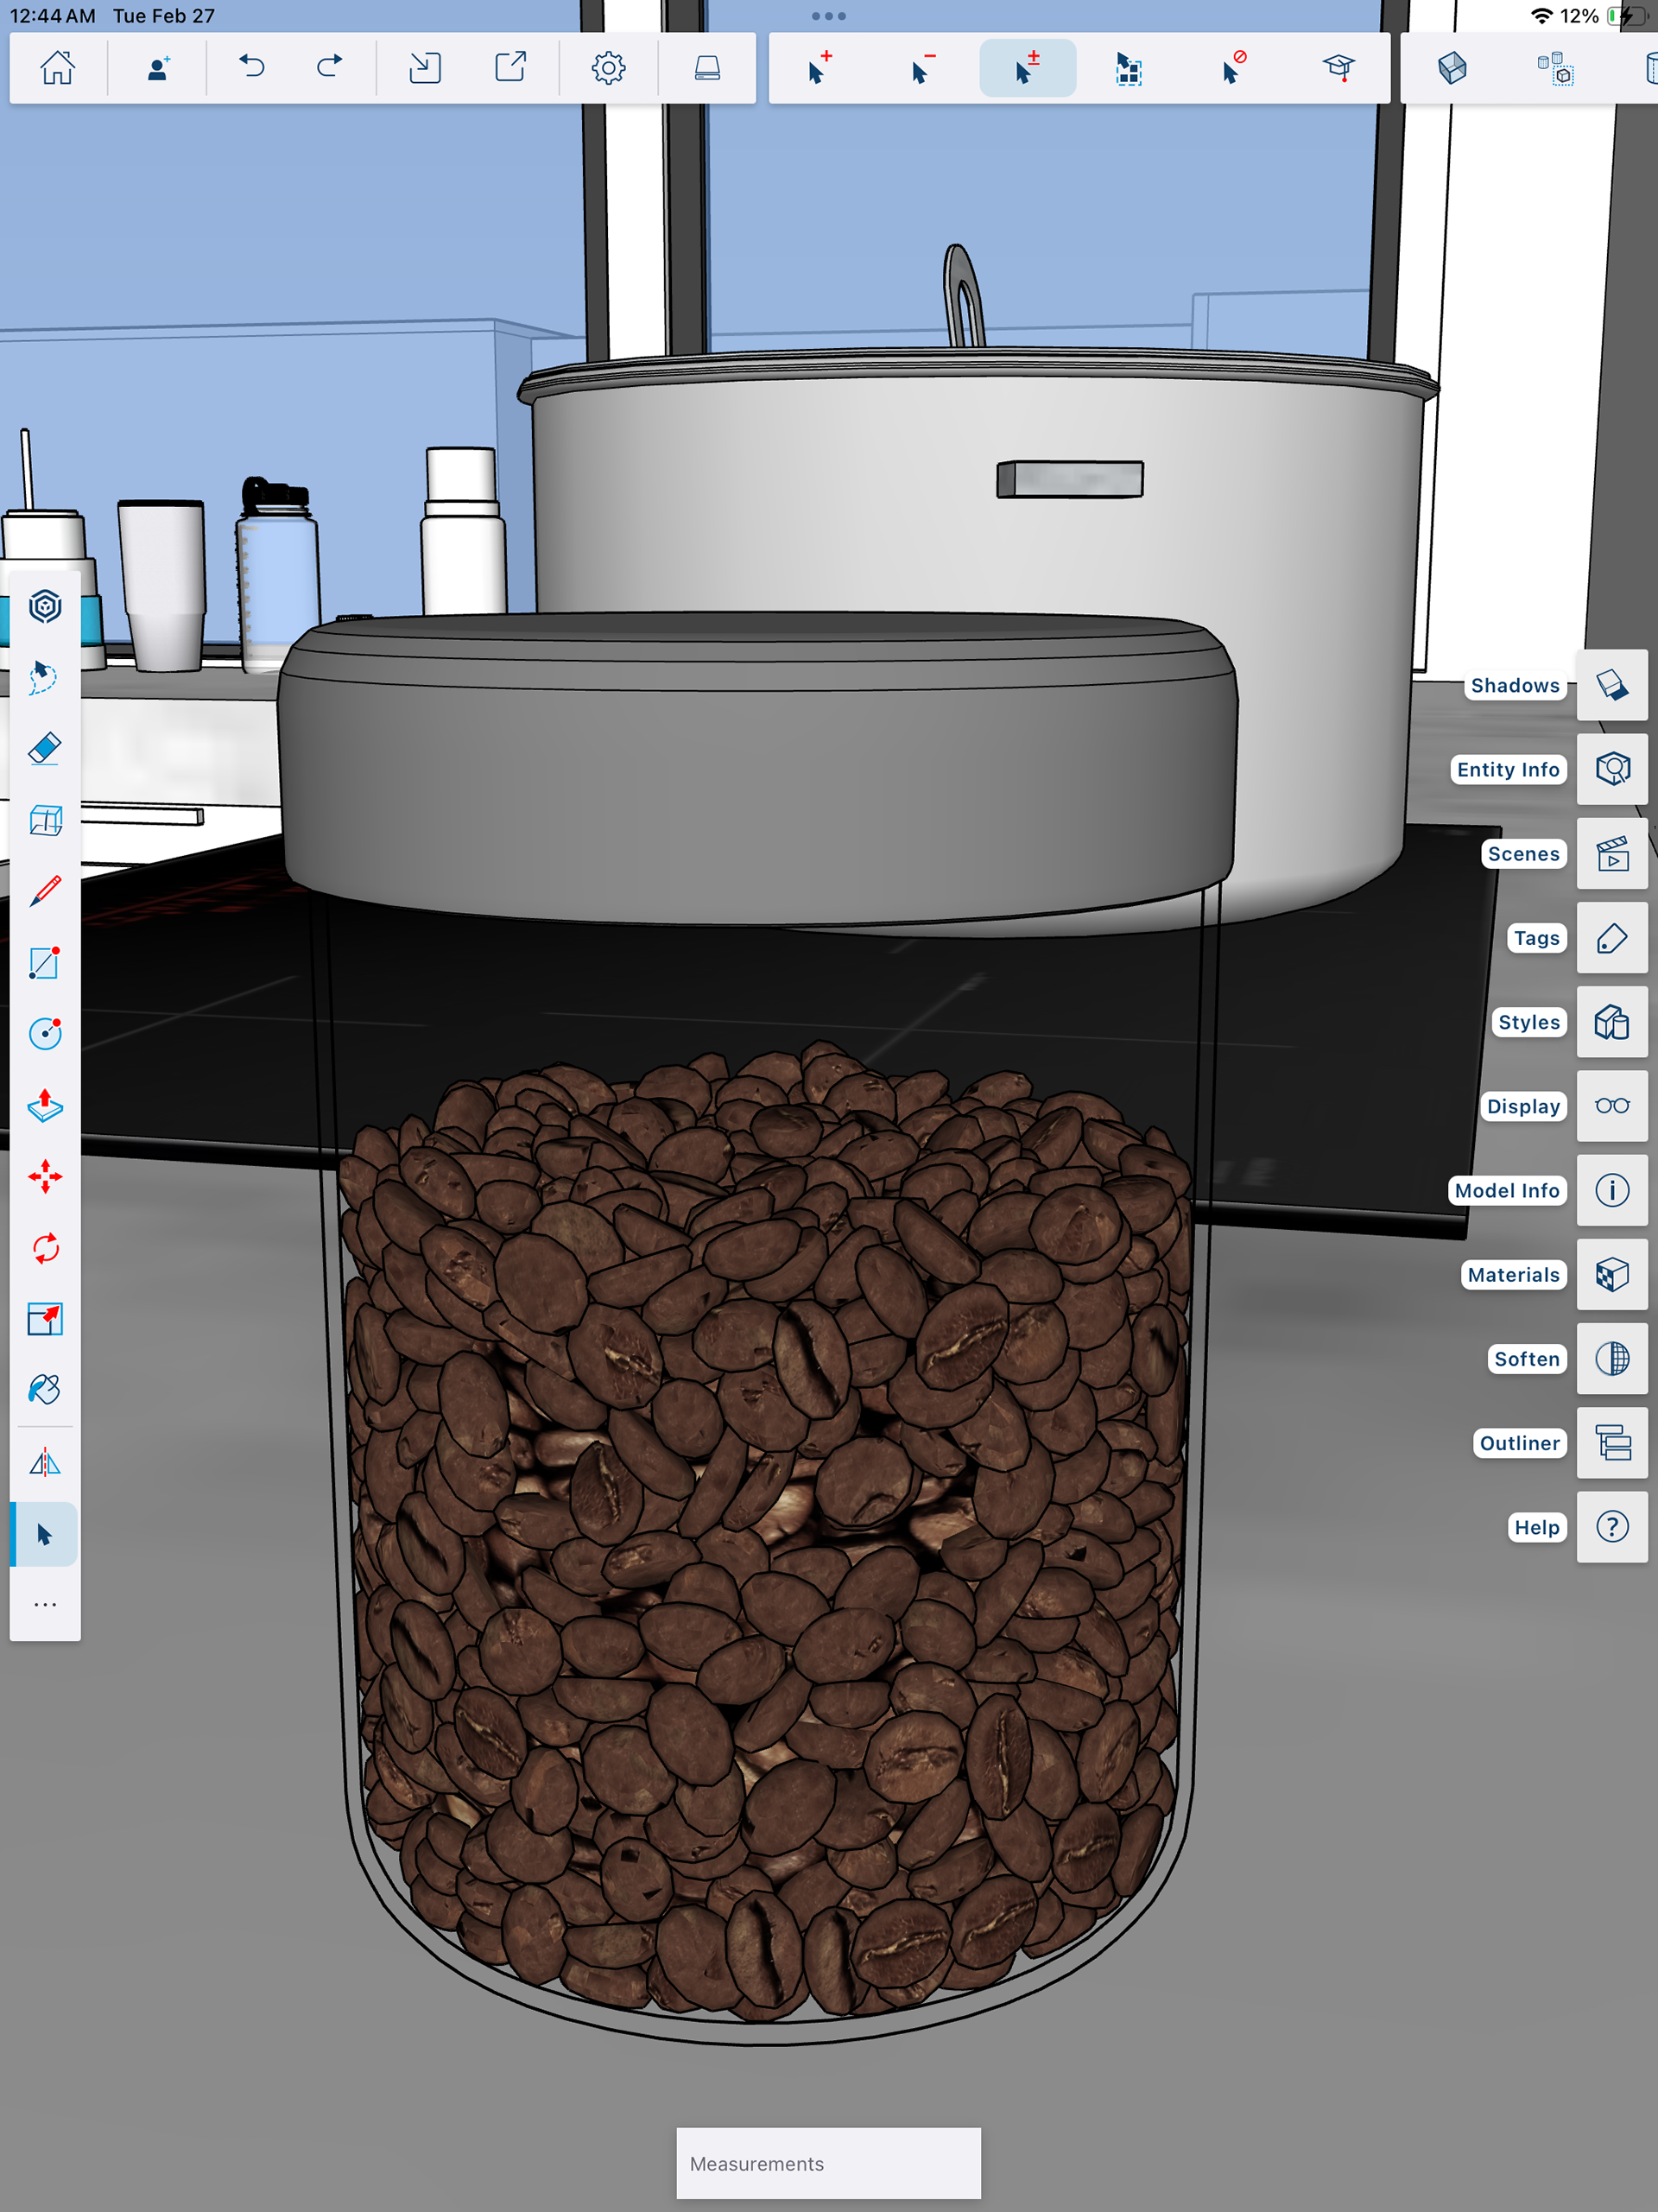The width and height of the screenshot is (1658, 2212).
Task: Choose the Lasso select tool
Action: point(45,677)
